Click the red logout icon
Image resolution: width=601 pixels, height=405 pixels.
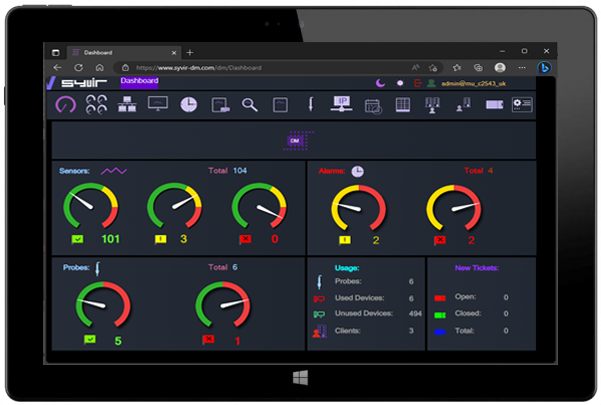[417, 83]
